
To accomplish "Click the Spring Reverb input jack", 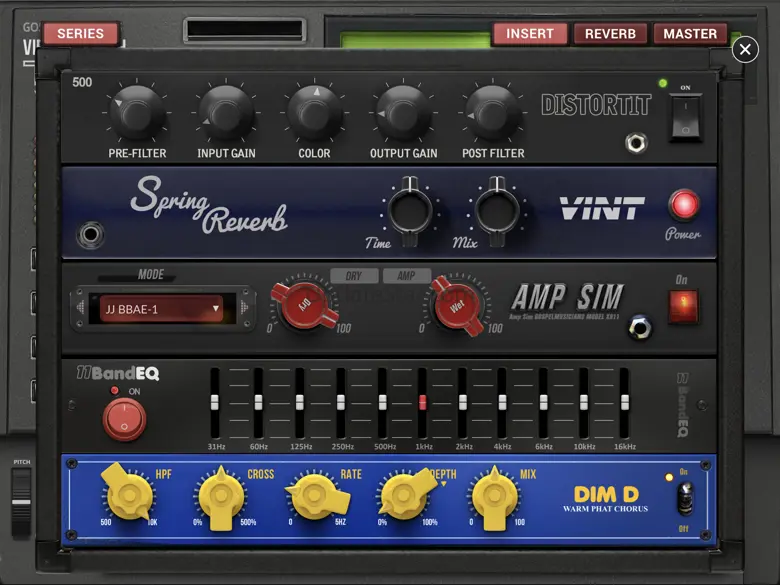I will point(91,234).
